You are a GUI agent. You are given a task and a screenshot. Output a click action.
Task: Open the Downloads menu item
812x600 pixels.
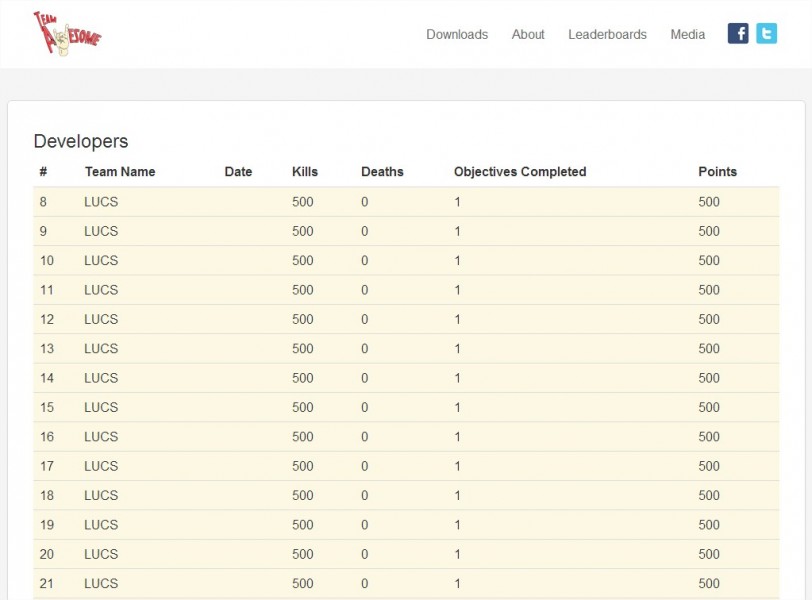point(457,35)
